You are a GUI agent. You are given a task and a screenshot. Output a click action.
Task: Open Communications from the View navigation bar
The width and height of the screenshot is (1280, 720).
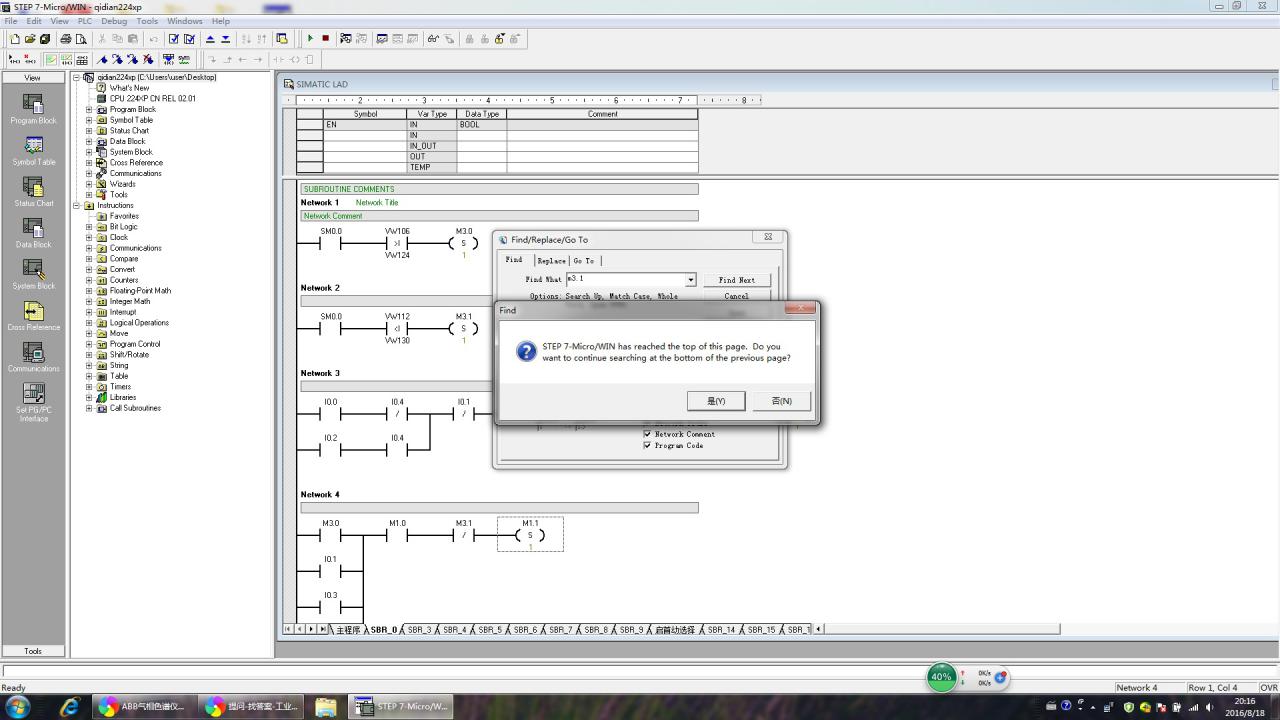(x=33, y=357)
